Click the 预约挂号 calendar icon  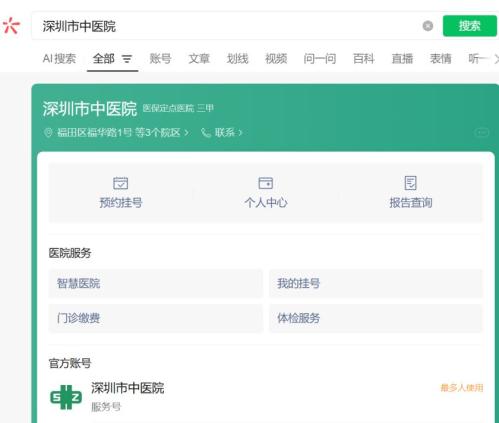[x=120, y=183]
